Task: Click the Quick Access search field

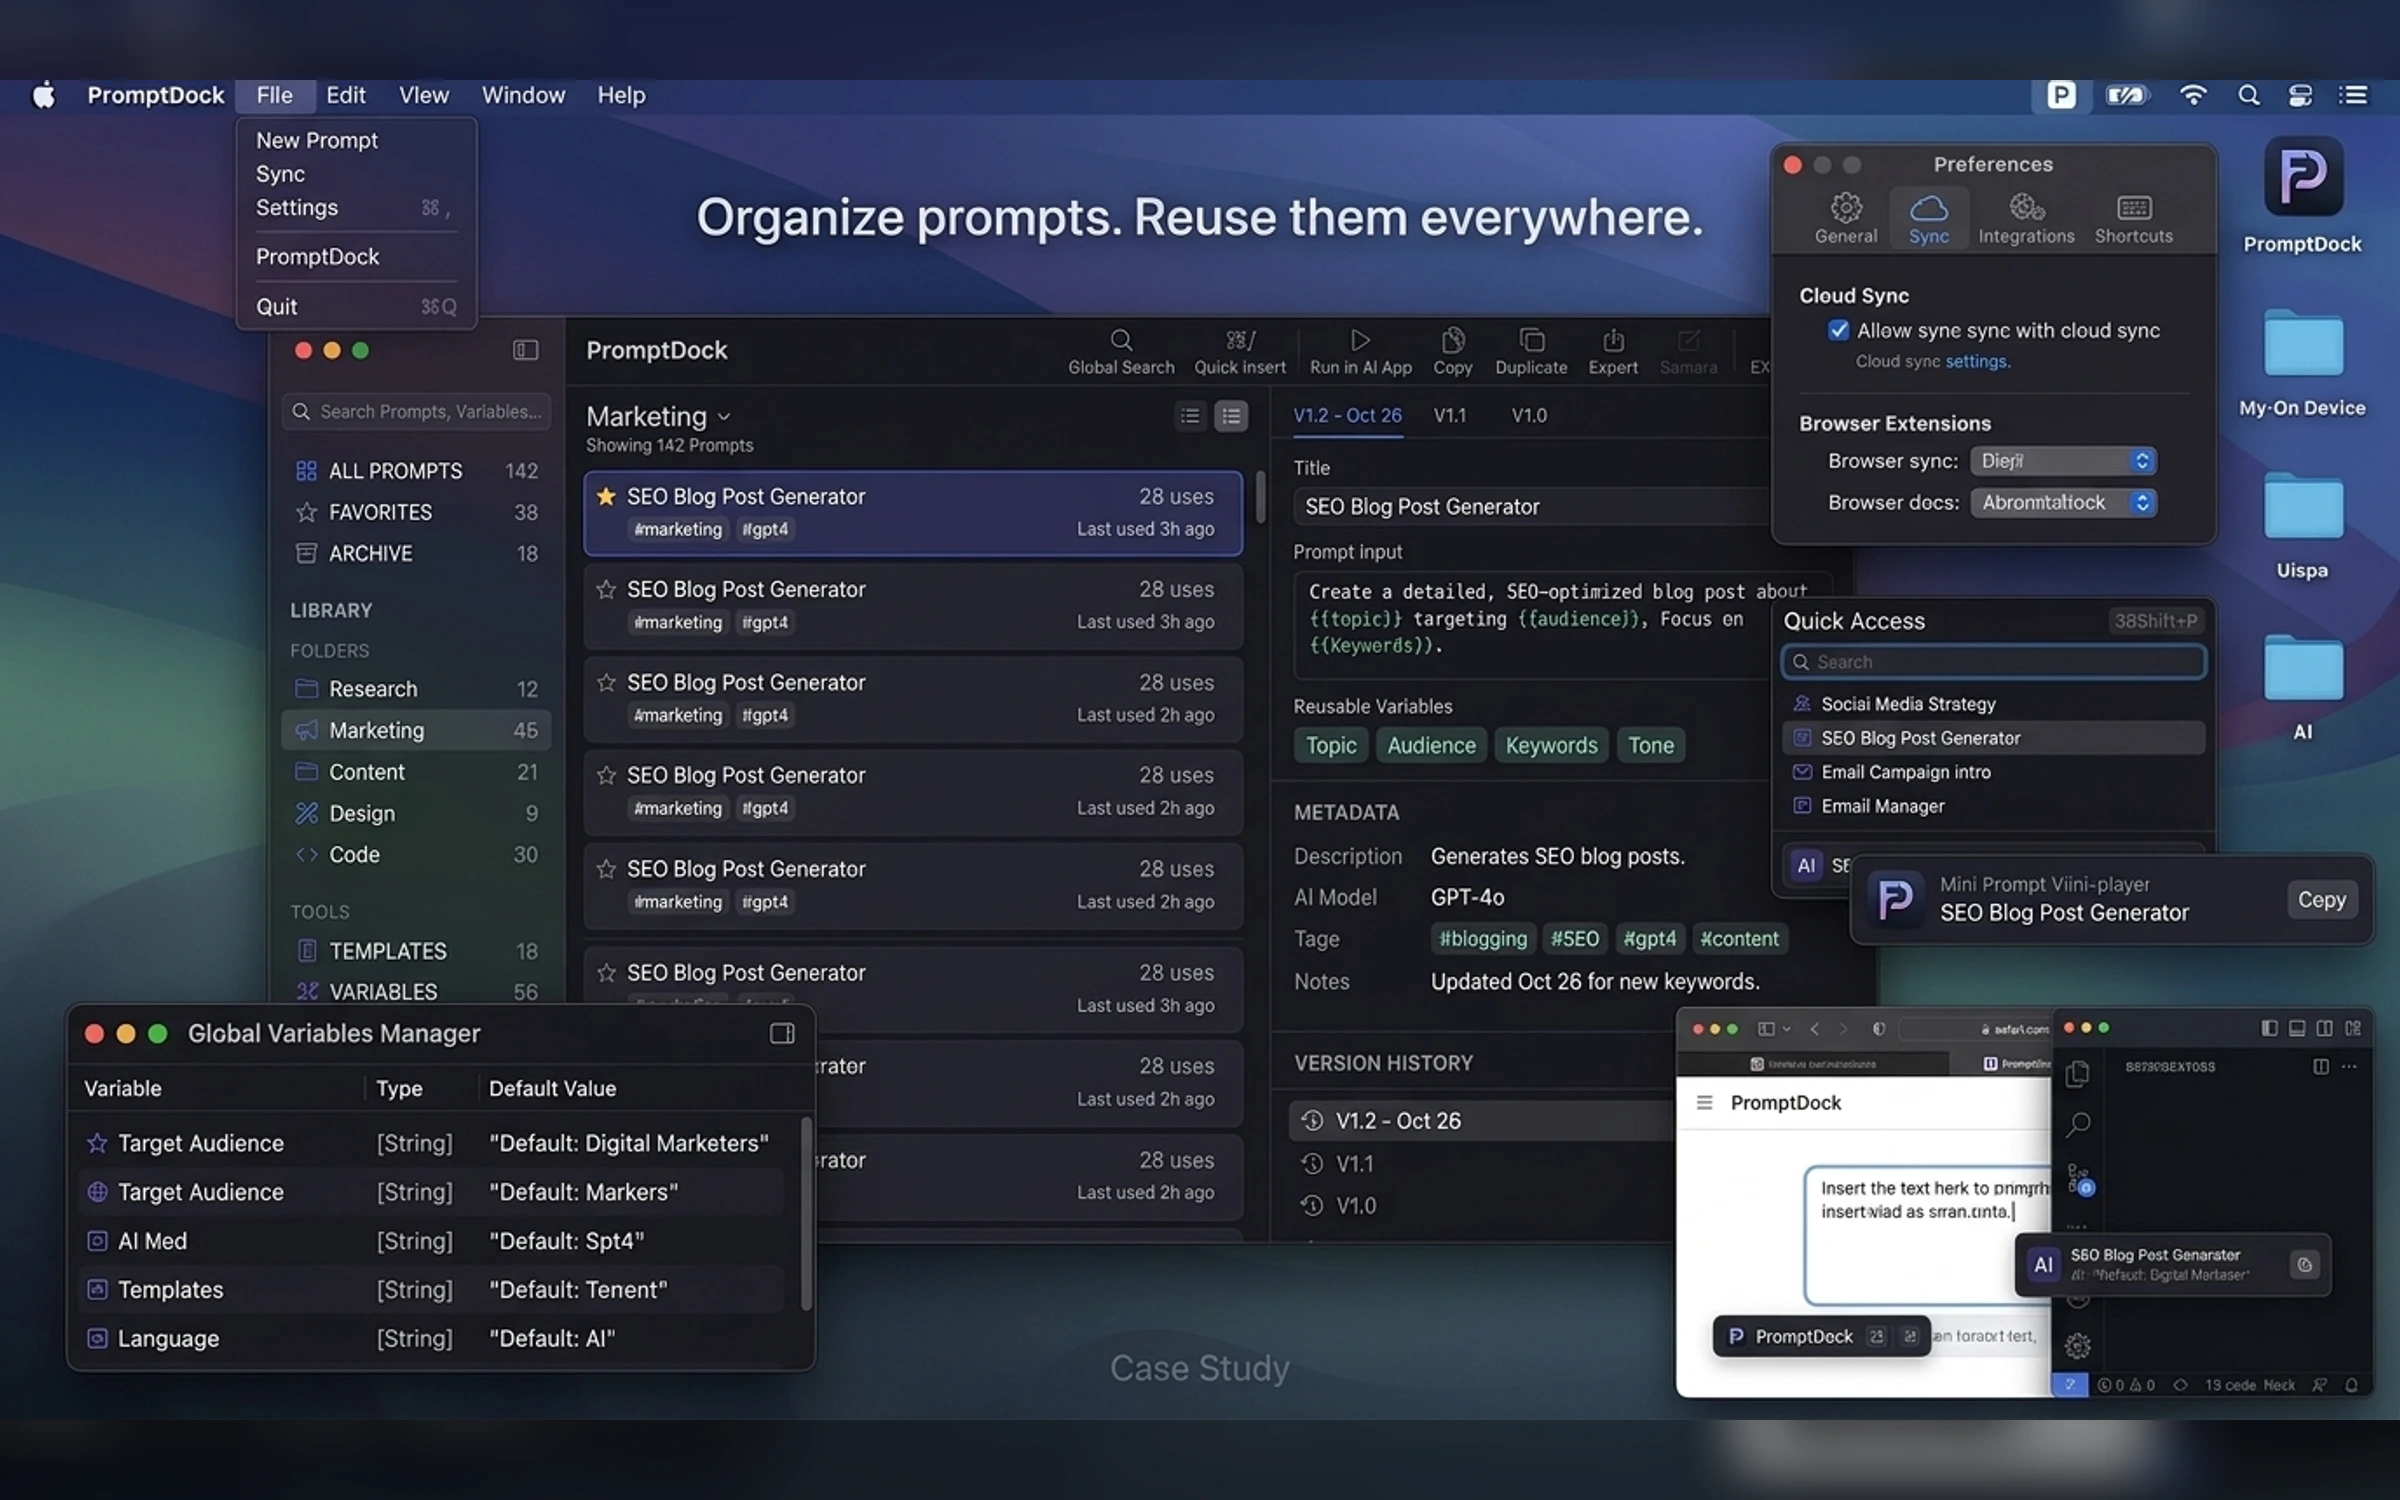Action: (1993, 662)
